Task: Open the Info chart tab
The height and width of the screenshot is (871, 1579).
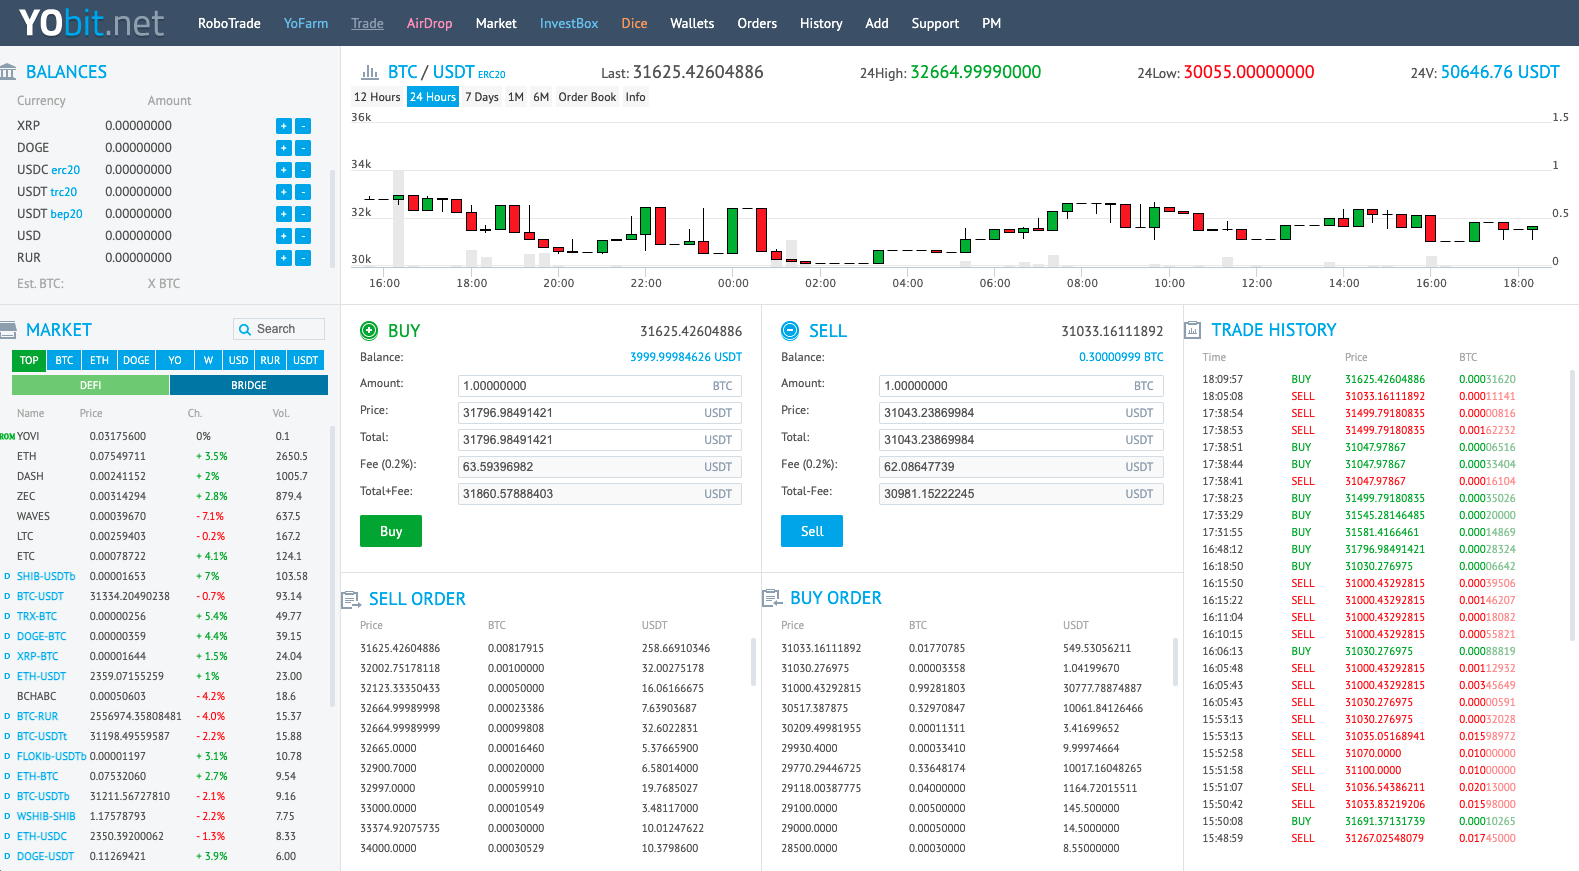Action: pyautogui.click(x=636, y=97)
